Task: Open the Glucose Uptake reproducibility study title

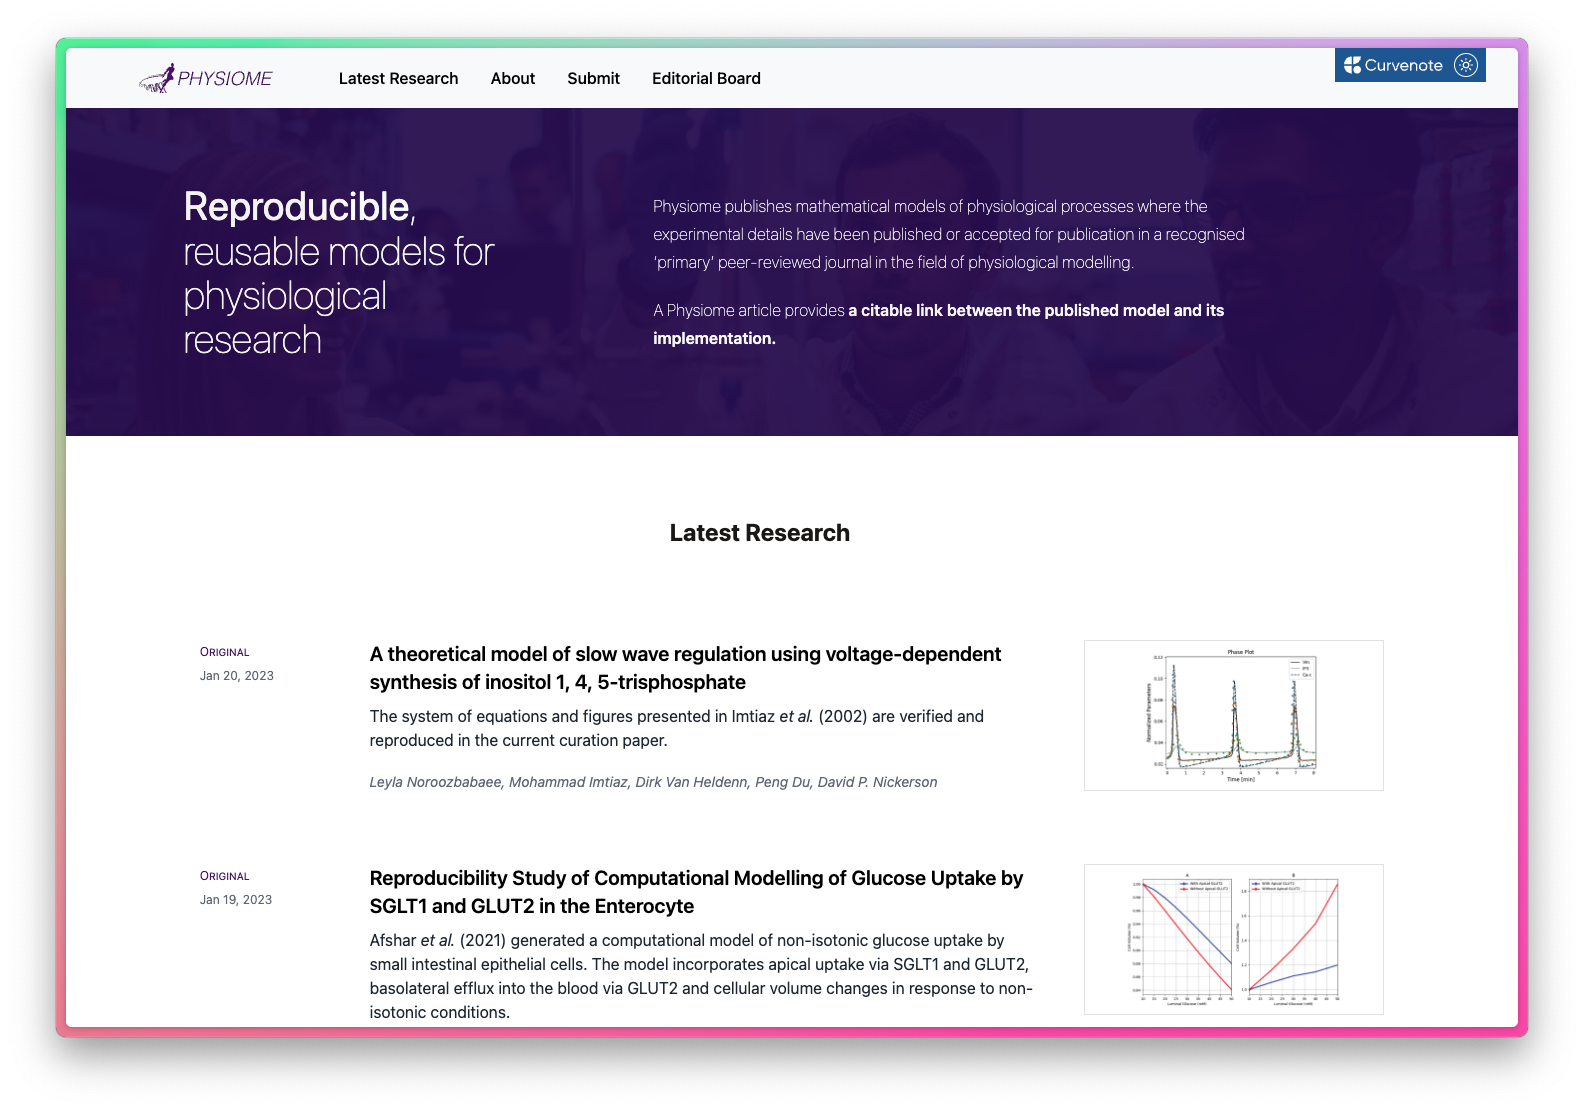Action: click(x=696, y=892)
